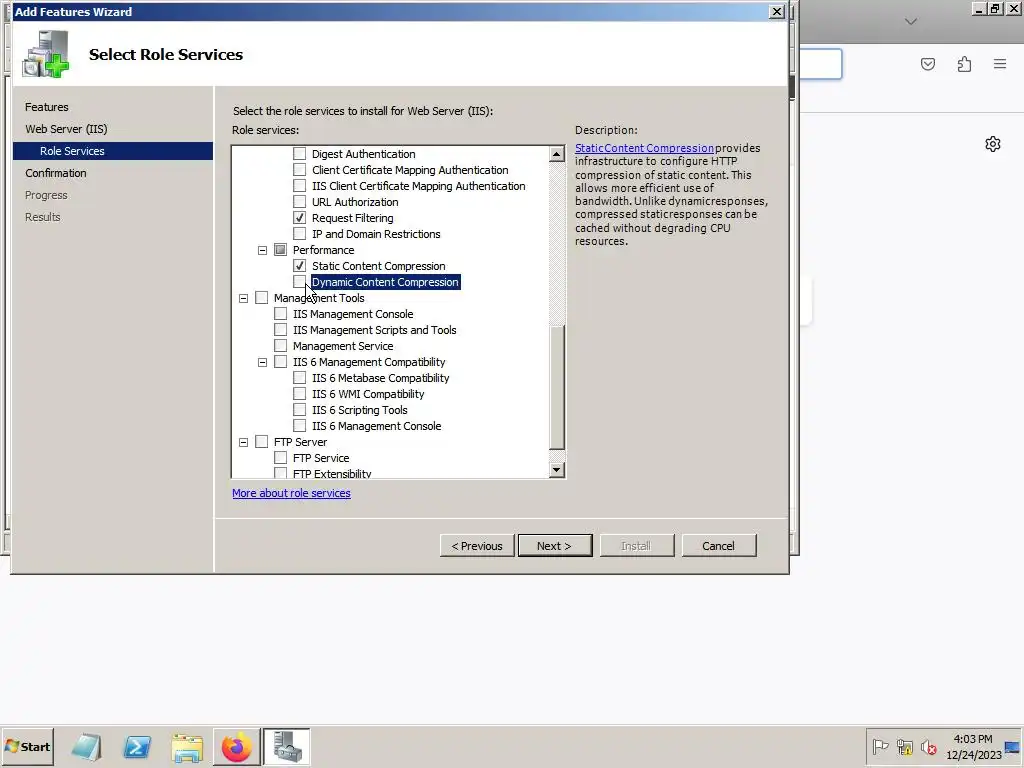Image resolution: width=1024 pixels, height=768 pixels.
Task: Click the role services scrollbar thumb
Action: (x=556, y=388)
